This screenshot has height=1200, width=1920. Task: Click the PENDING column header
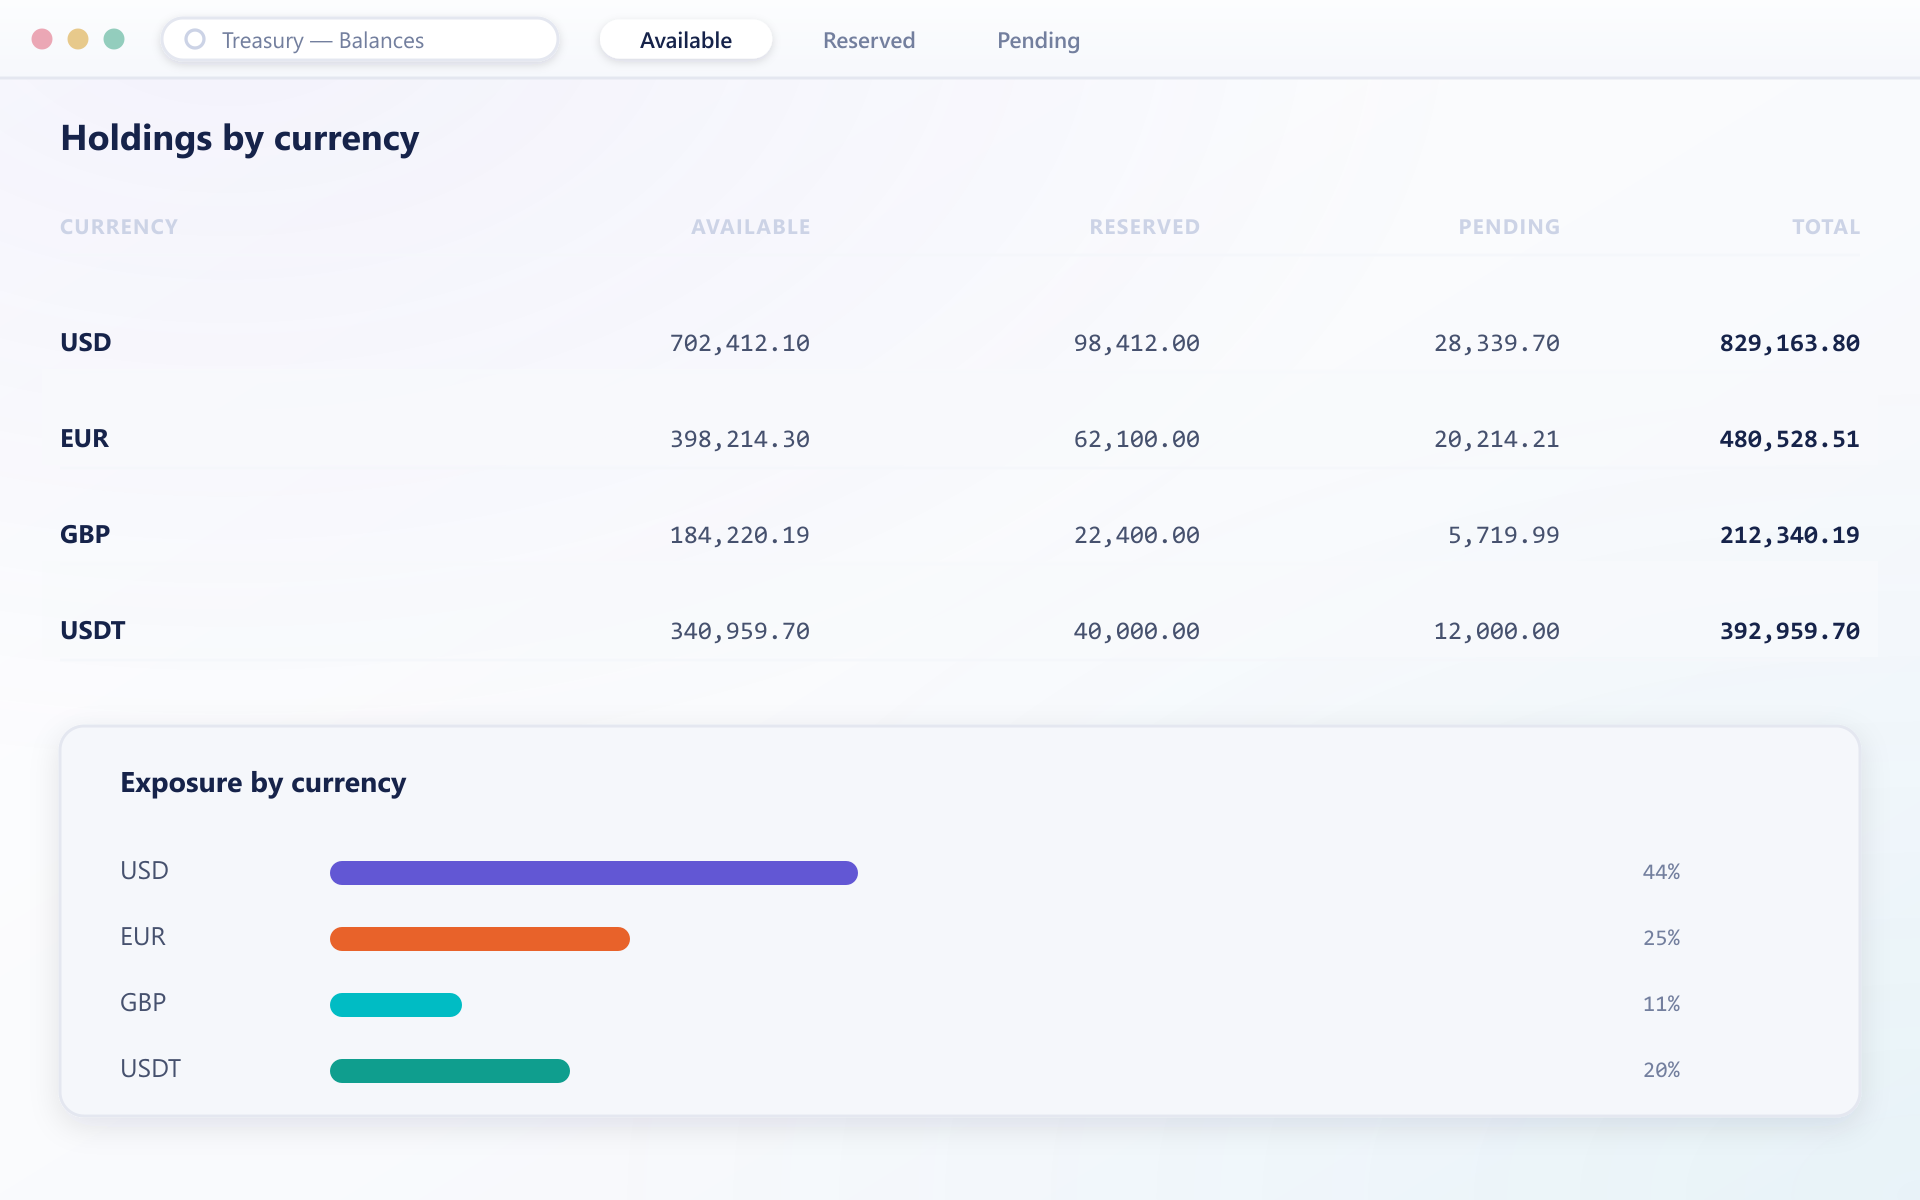point(1509,227)
